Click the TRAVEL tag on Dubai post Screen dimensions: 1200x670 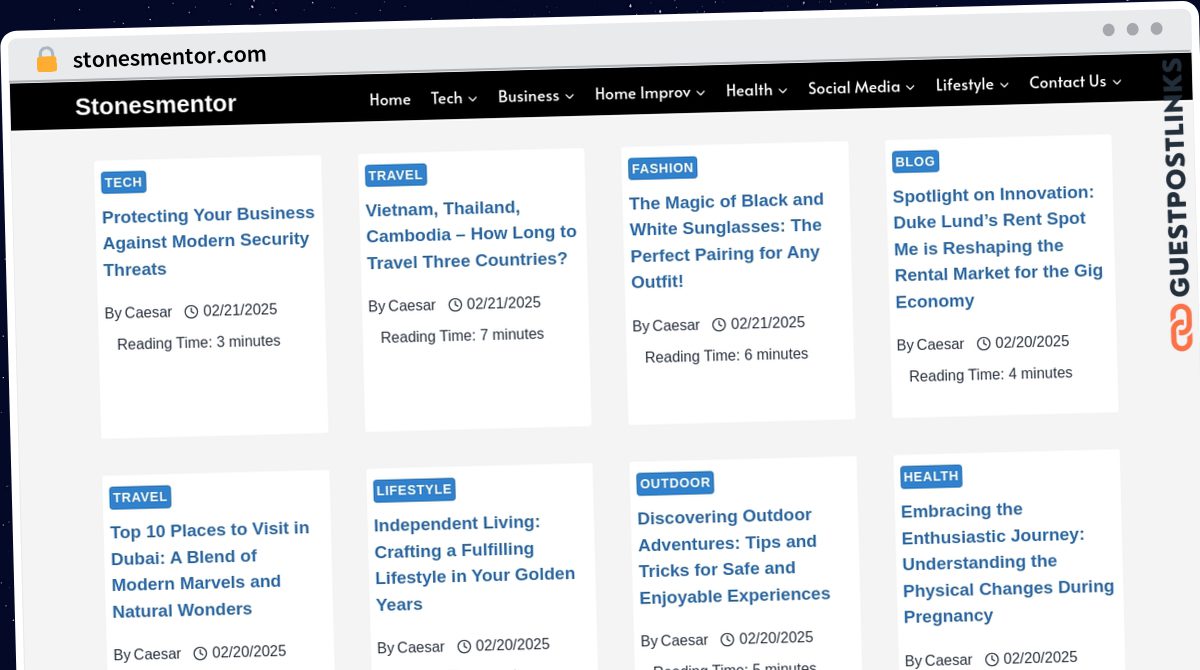pos(140,497)
